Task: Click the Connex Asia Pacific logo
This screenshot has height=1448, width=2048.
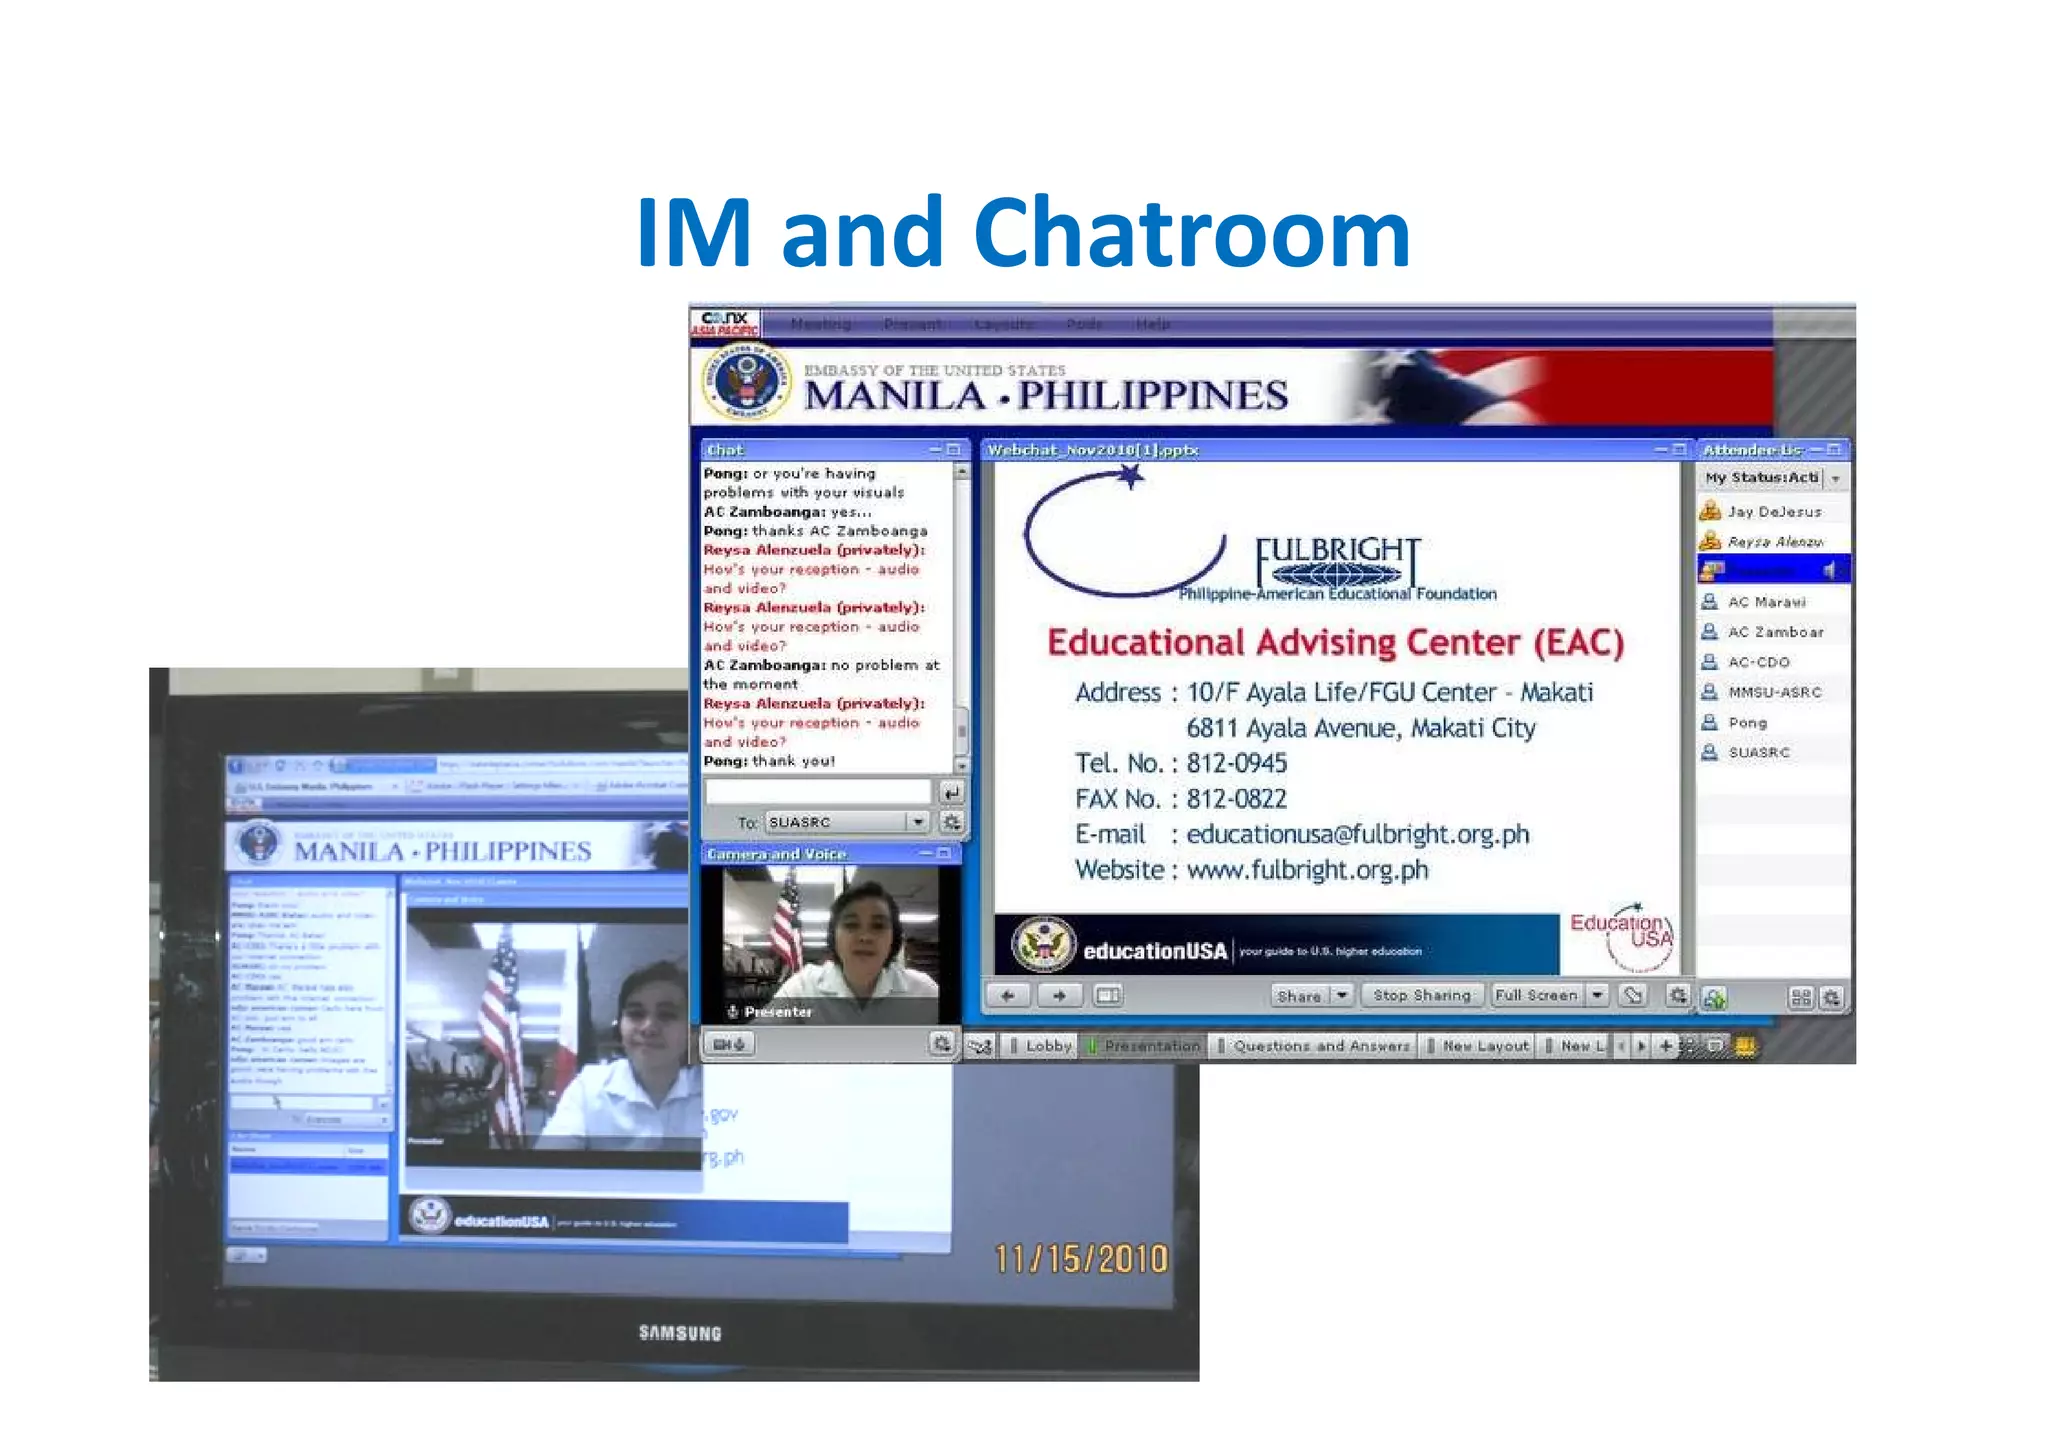Action: point(725,323)
